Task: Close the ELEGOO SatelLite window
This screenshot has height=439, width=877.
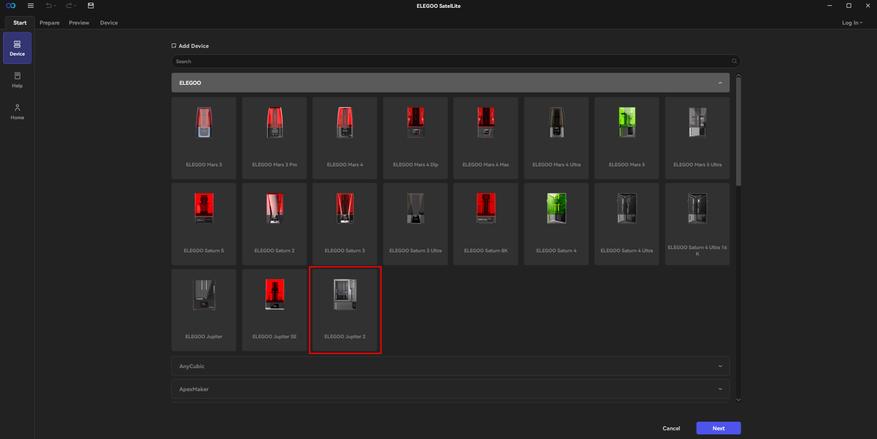Action: [x=868, y=6]
